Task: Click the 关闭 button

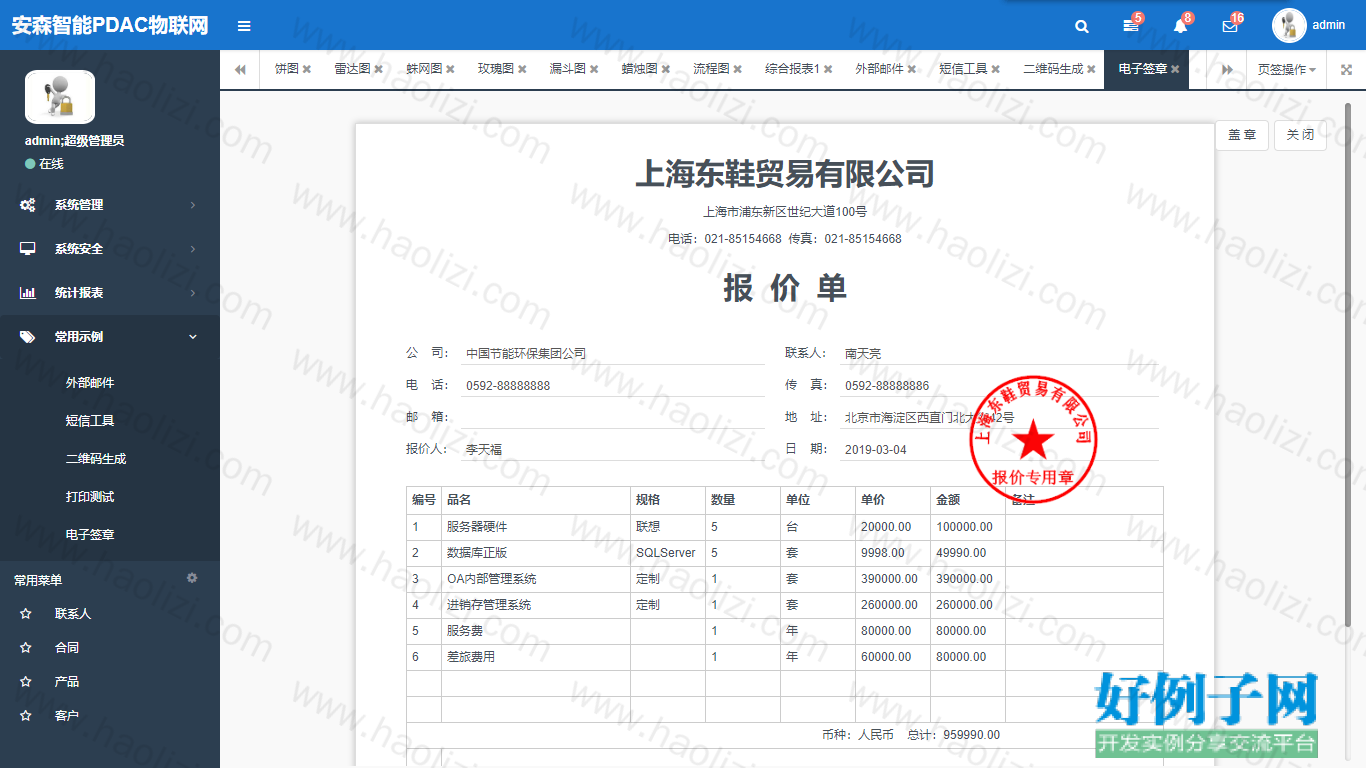Action: [1300, 135]
